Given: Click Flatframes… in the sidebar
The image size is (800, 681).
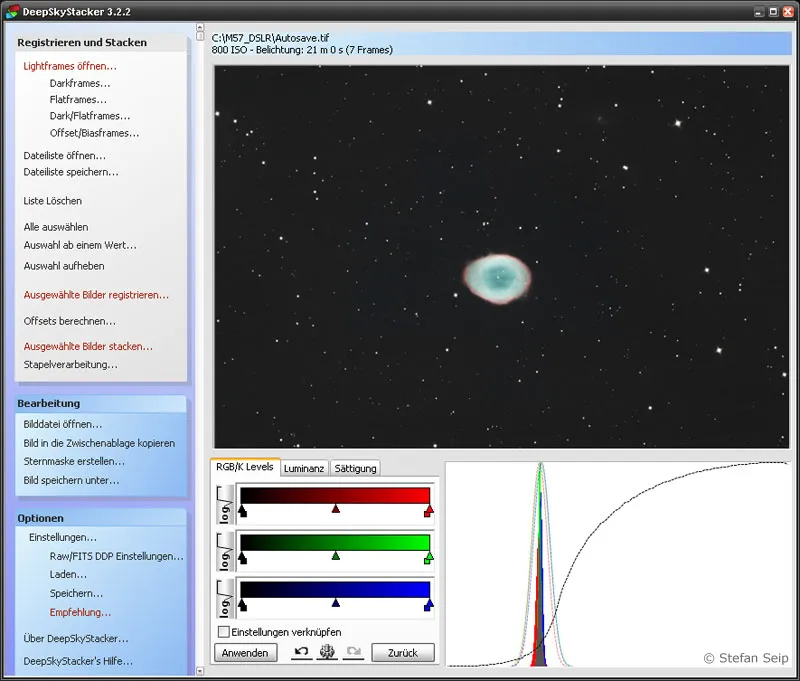Looking at the screenshot, I should pos(78,99).
